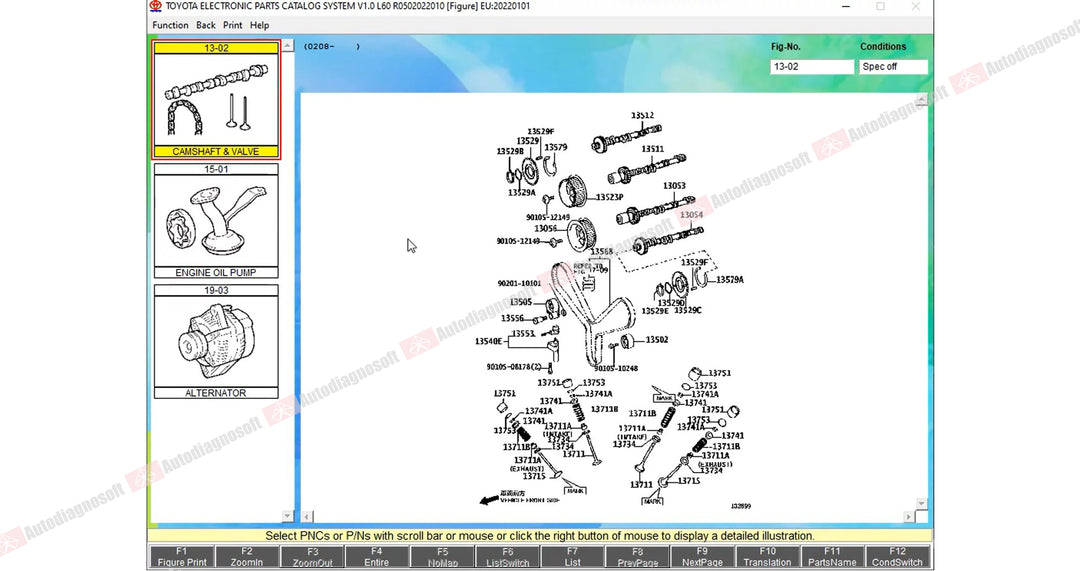Image resolution: width=1080 pixels, height=571 pixels.
Task: Select part number 13579A in diagram
Action: [730, 280]
